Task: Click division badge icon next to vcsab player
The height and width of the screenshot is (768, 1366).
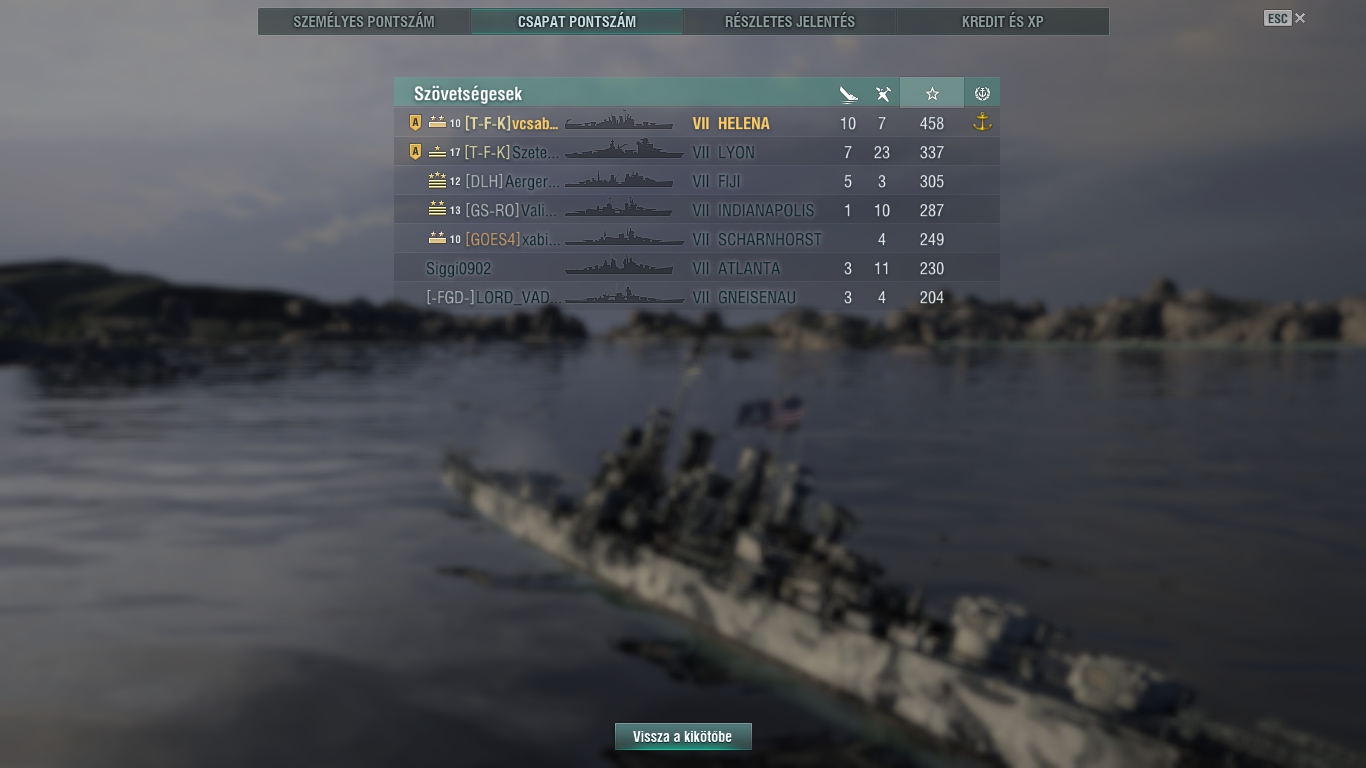Action: pos(416,123)
